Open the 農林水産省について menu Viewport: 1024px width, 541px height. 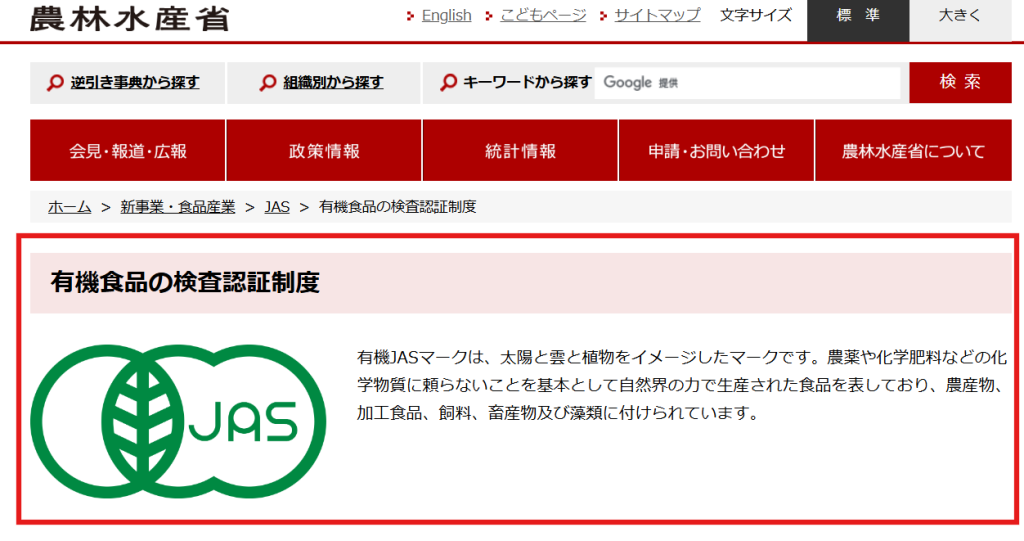[x=913, y=150]
